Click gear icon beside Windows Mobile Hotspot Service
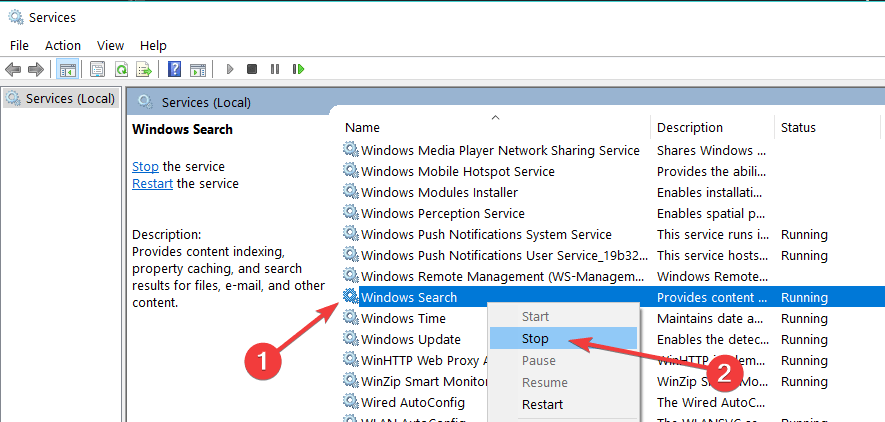Viewport: 885px width, 422px height. point(351,170)
